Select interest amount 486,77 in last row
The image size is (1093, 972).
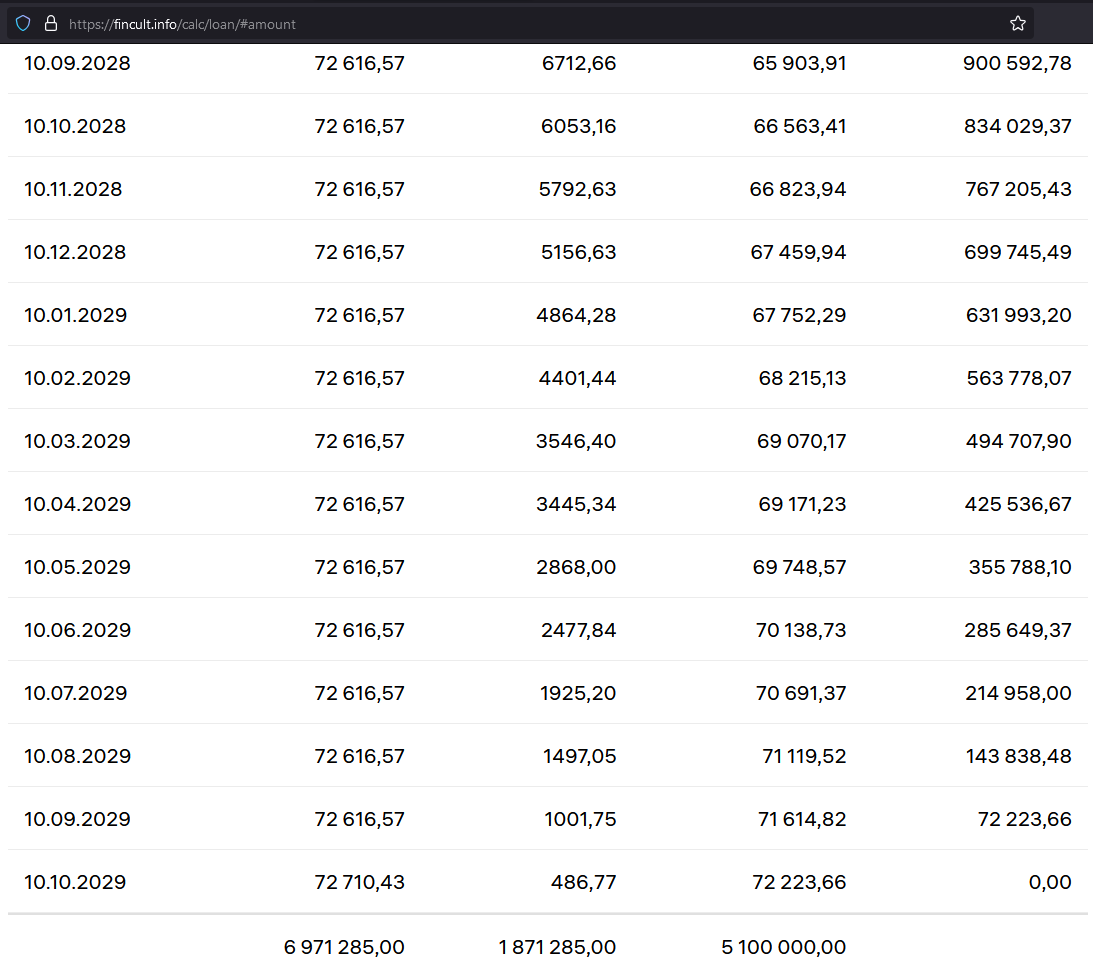[x=583, y=882]
